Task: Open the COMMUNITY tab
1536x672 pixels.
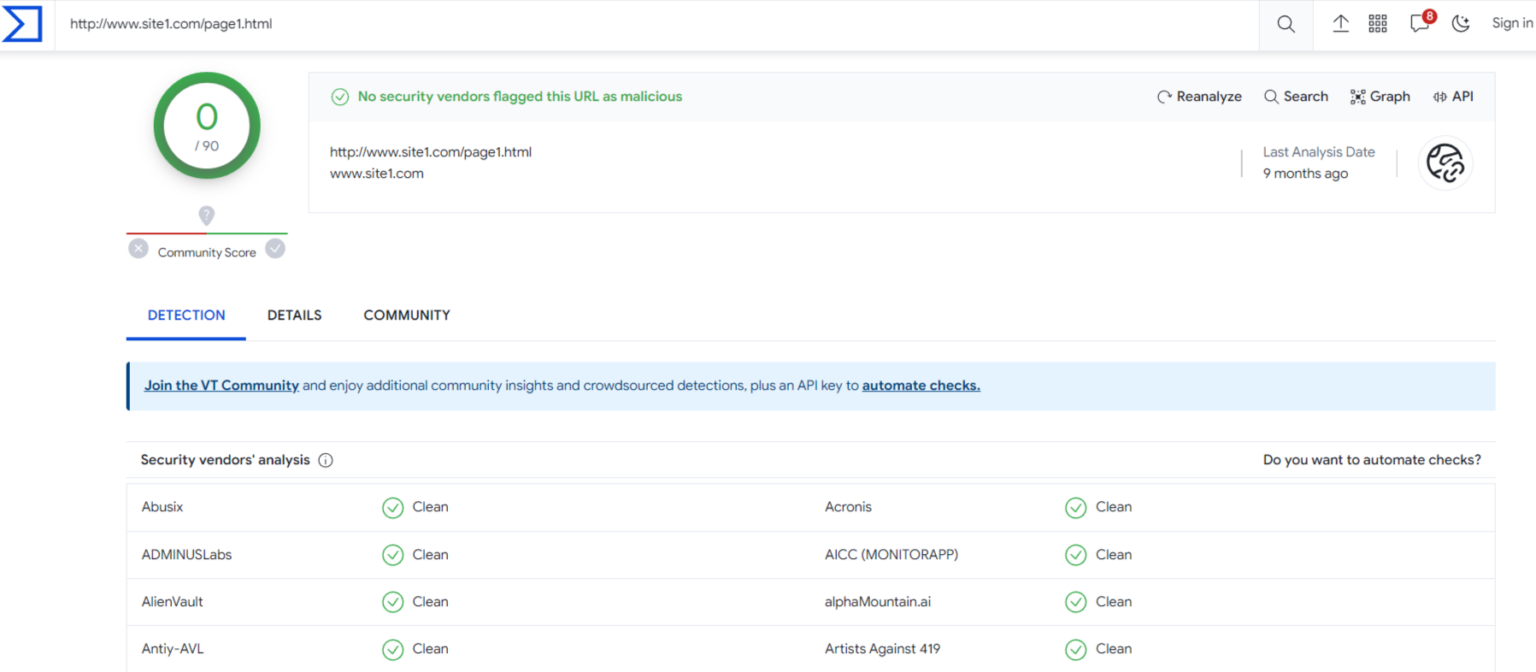Action: click(x=406, y=315)
